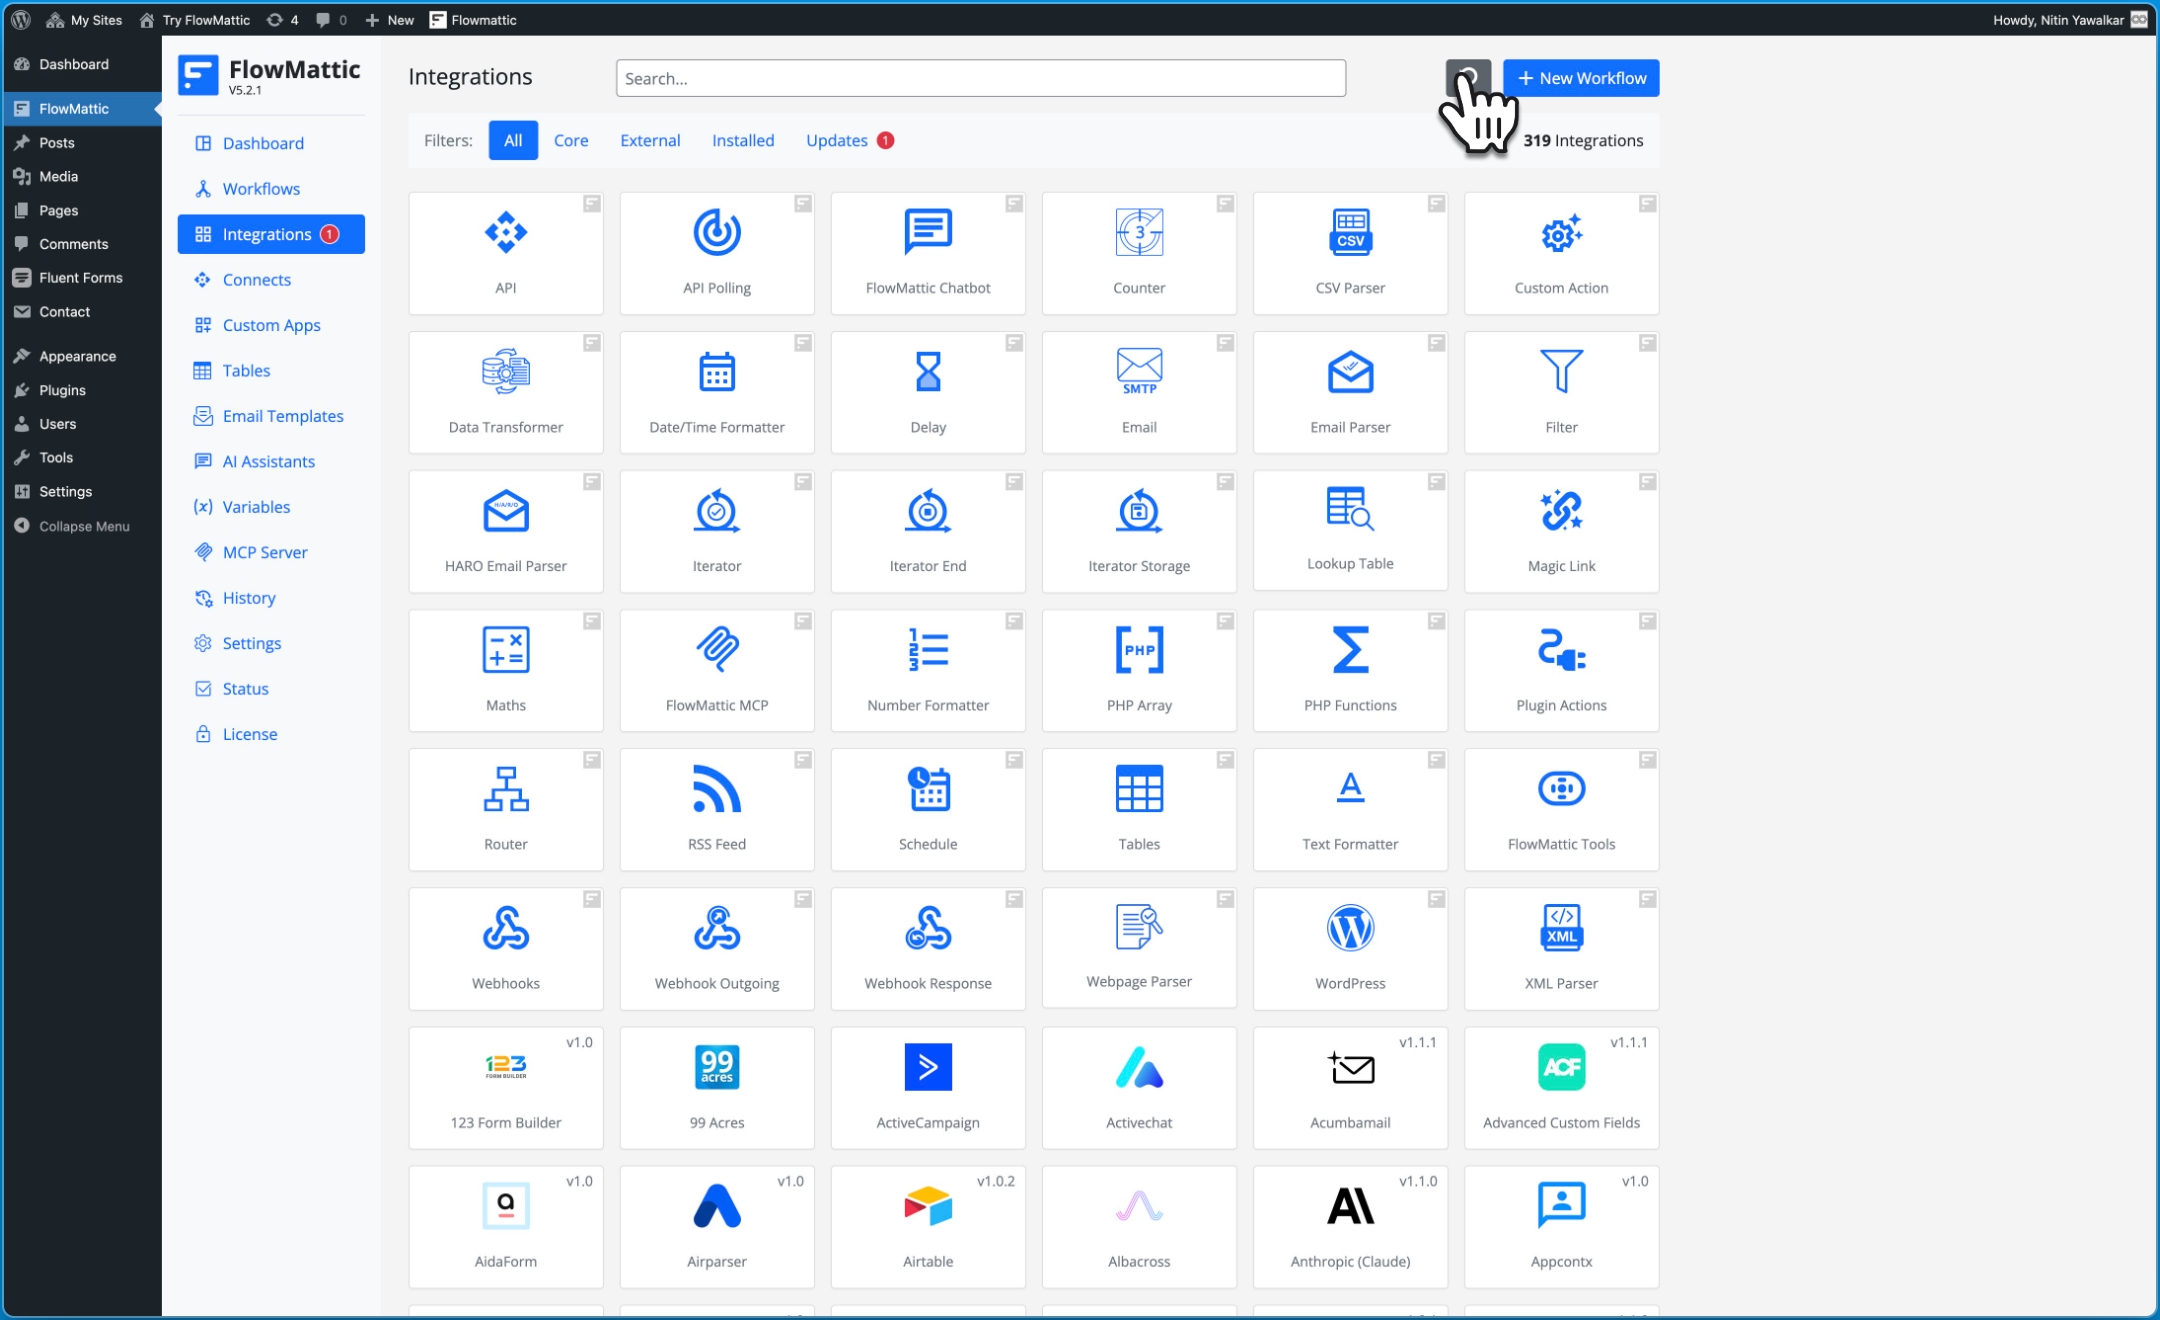This screenshot has height=1320, width=2160.
Task: Open the RSS Feed integration
Action: click(x=717, y=809)
